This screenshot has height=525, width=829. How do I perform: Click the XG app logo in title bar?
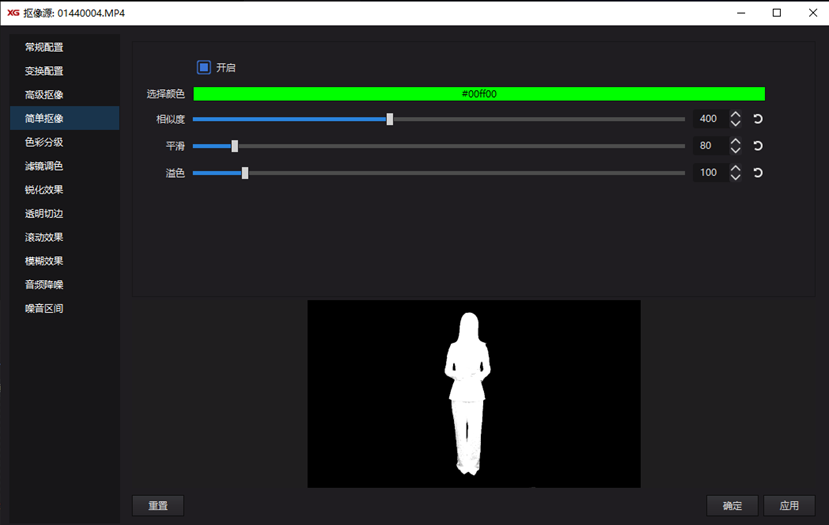coord(13,13)
